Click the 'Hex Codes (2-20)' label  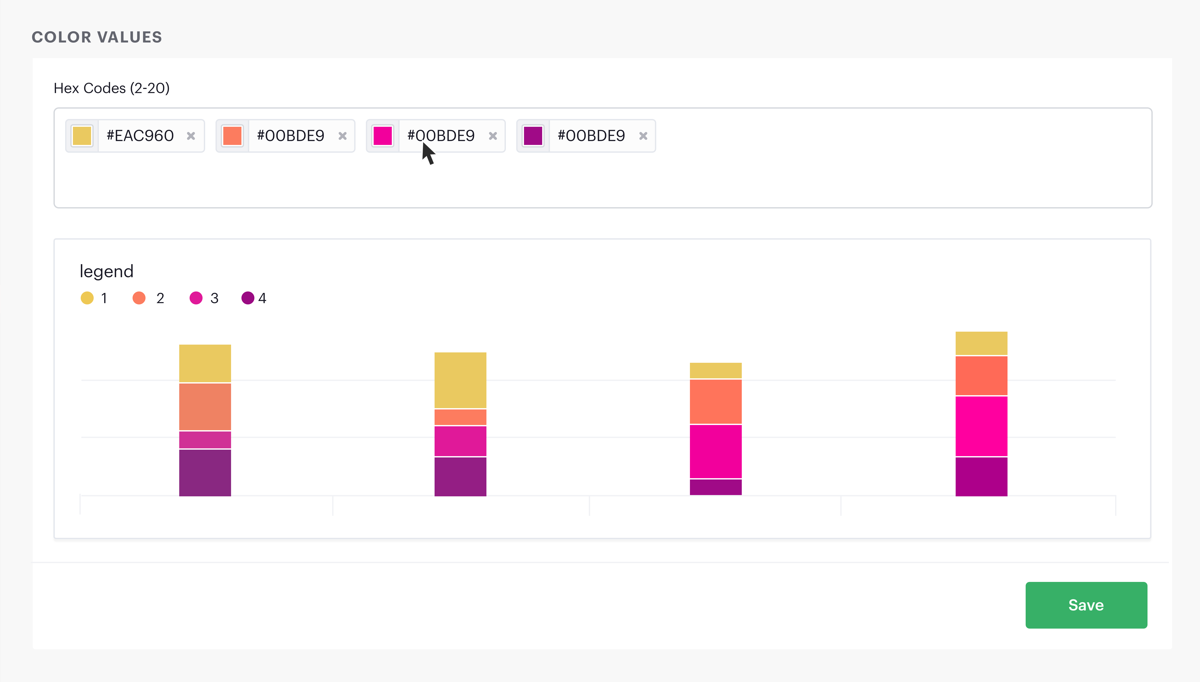[x=112, y=88]
